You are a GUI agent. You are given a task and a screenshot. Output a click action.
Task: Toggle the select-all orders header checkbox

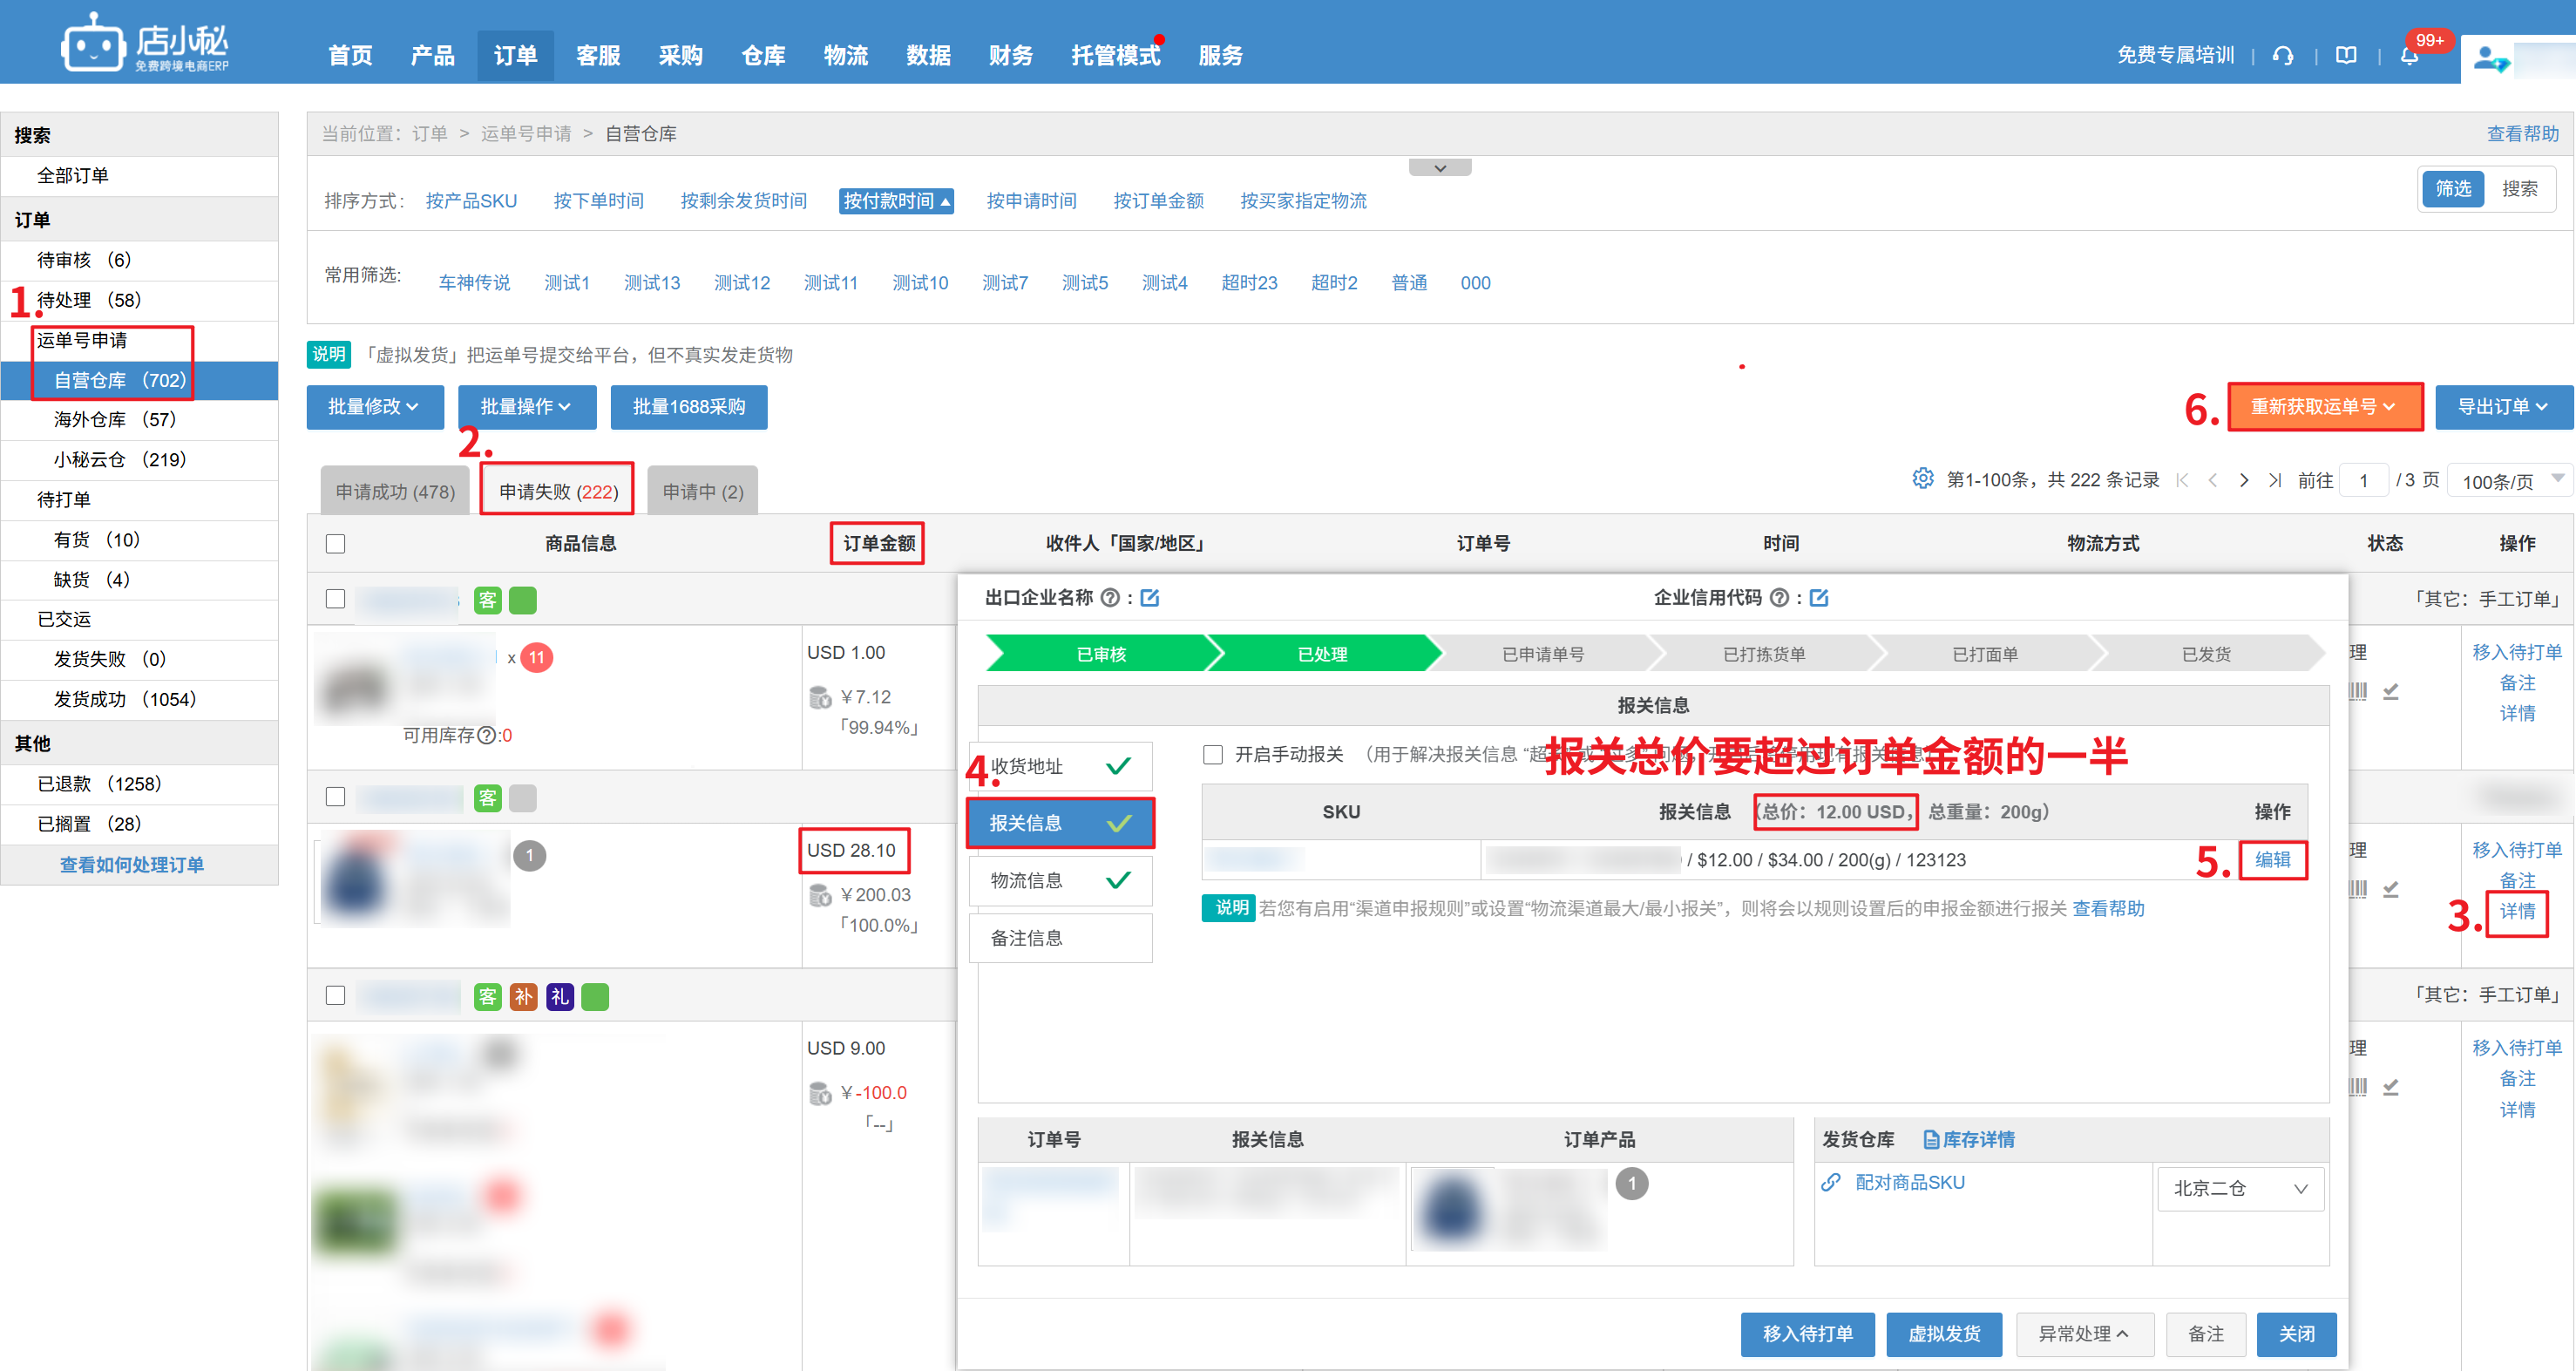(x=335, y=544)
